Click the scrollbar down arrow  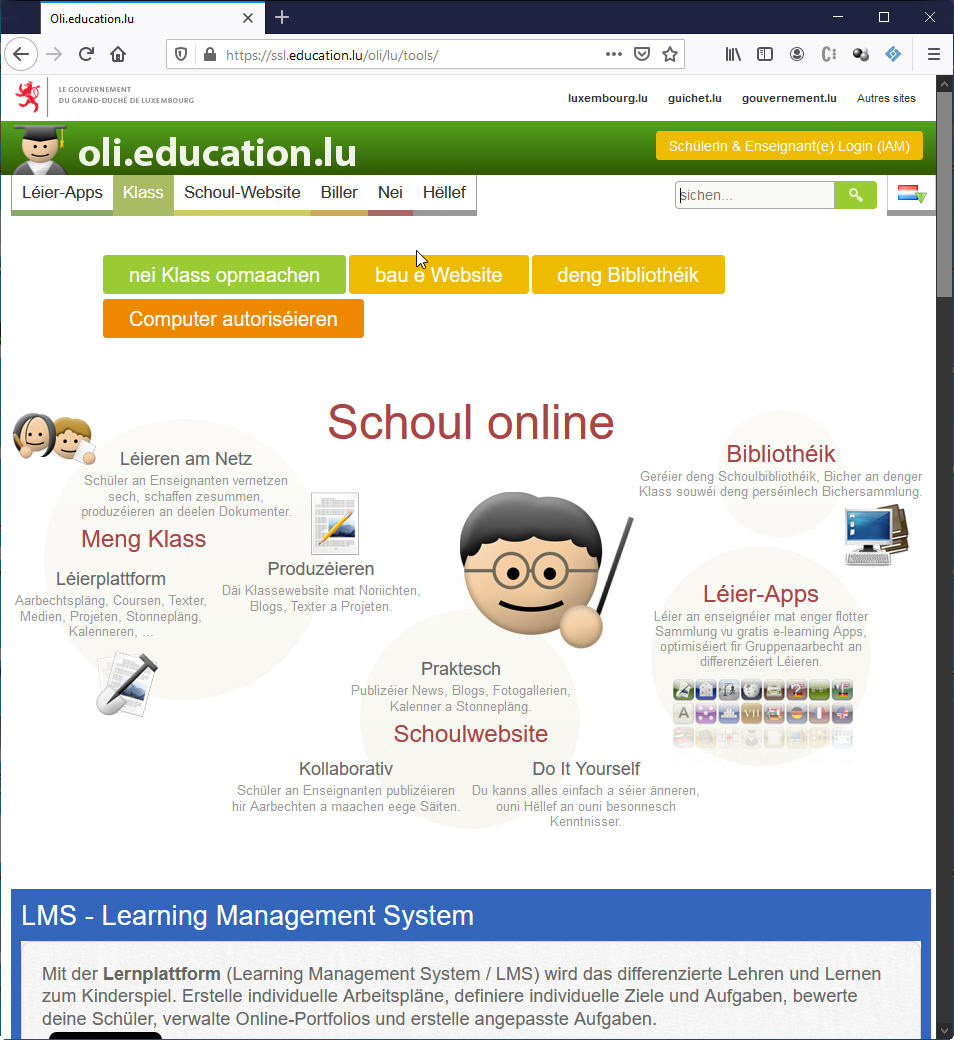click(x=945, y=1031)
